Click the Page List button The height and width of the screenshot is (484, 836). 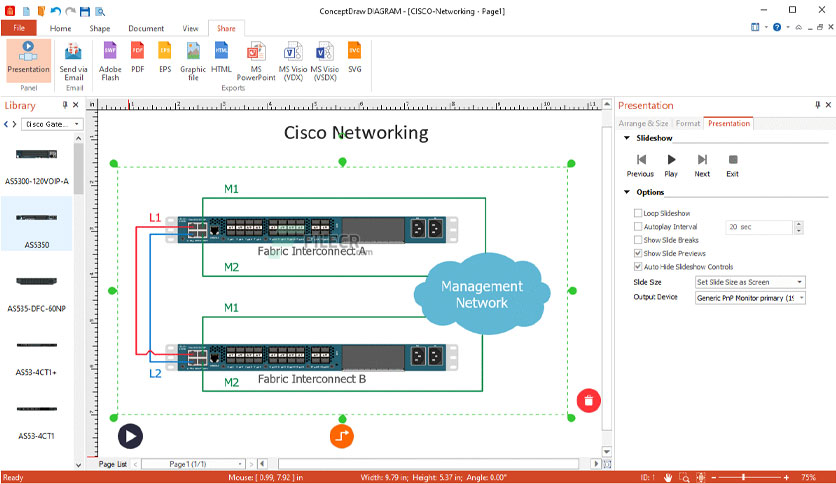click(x=112, y=464)
